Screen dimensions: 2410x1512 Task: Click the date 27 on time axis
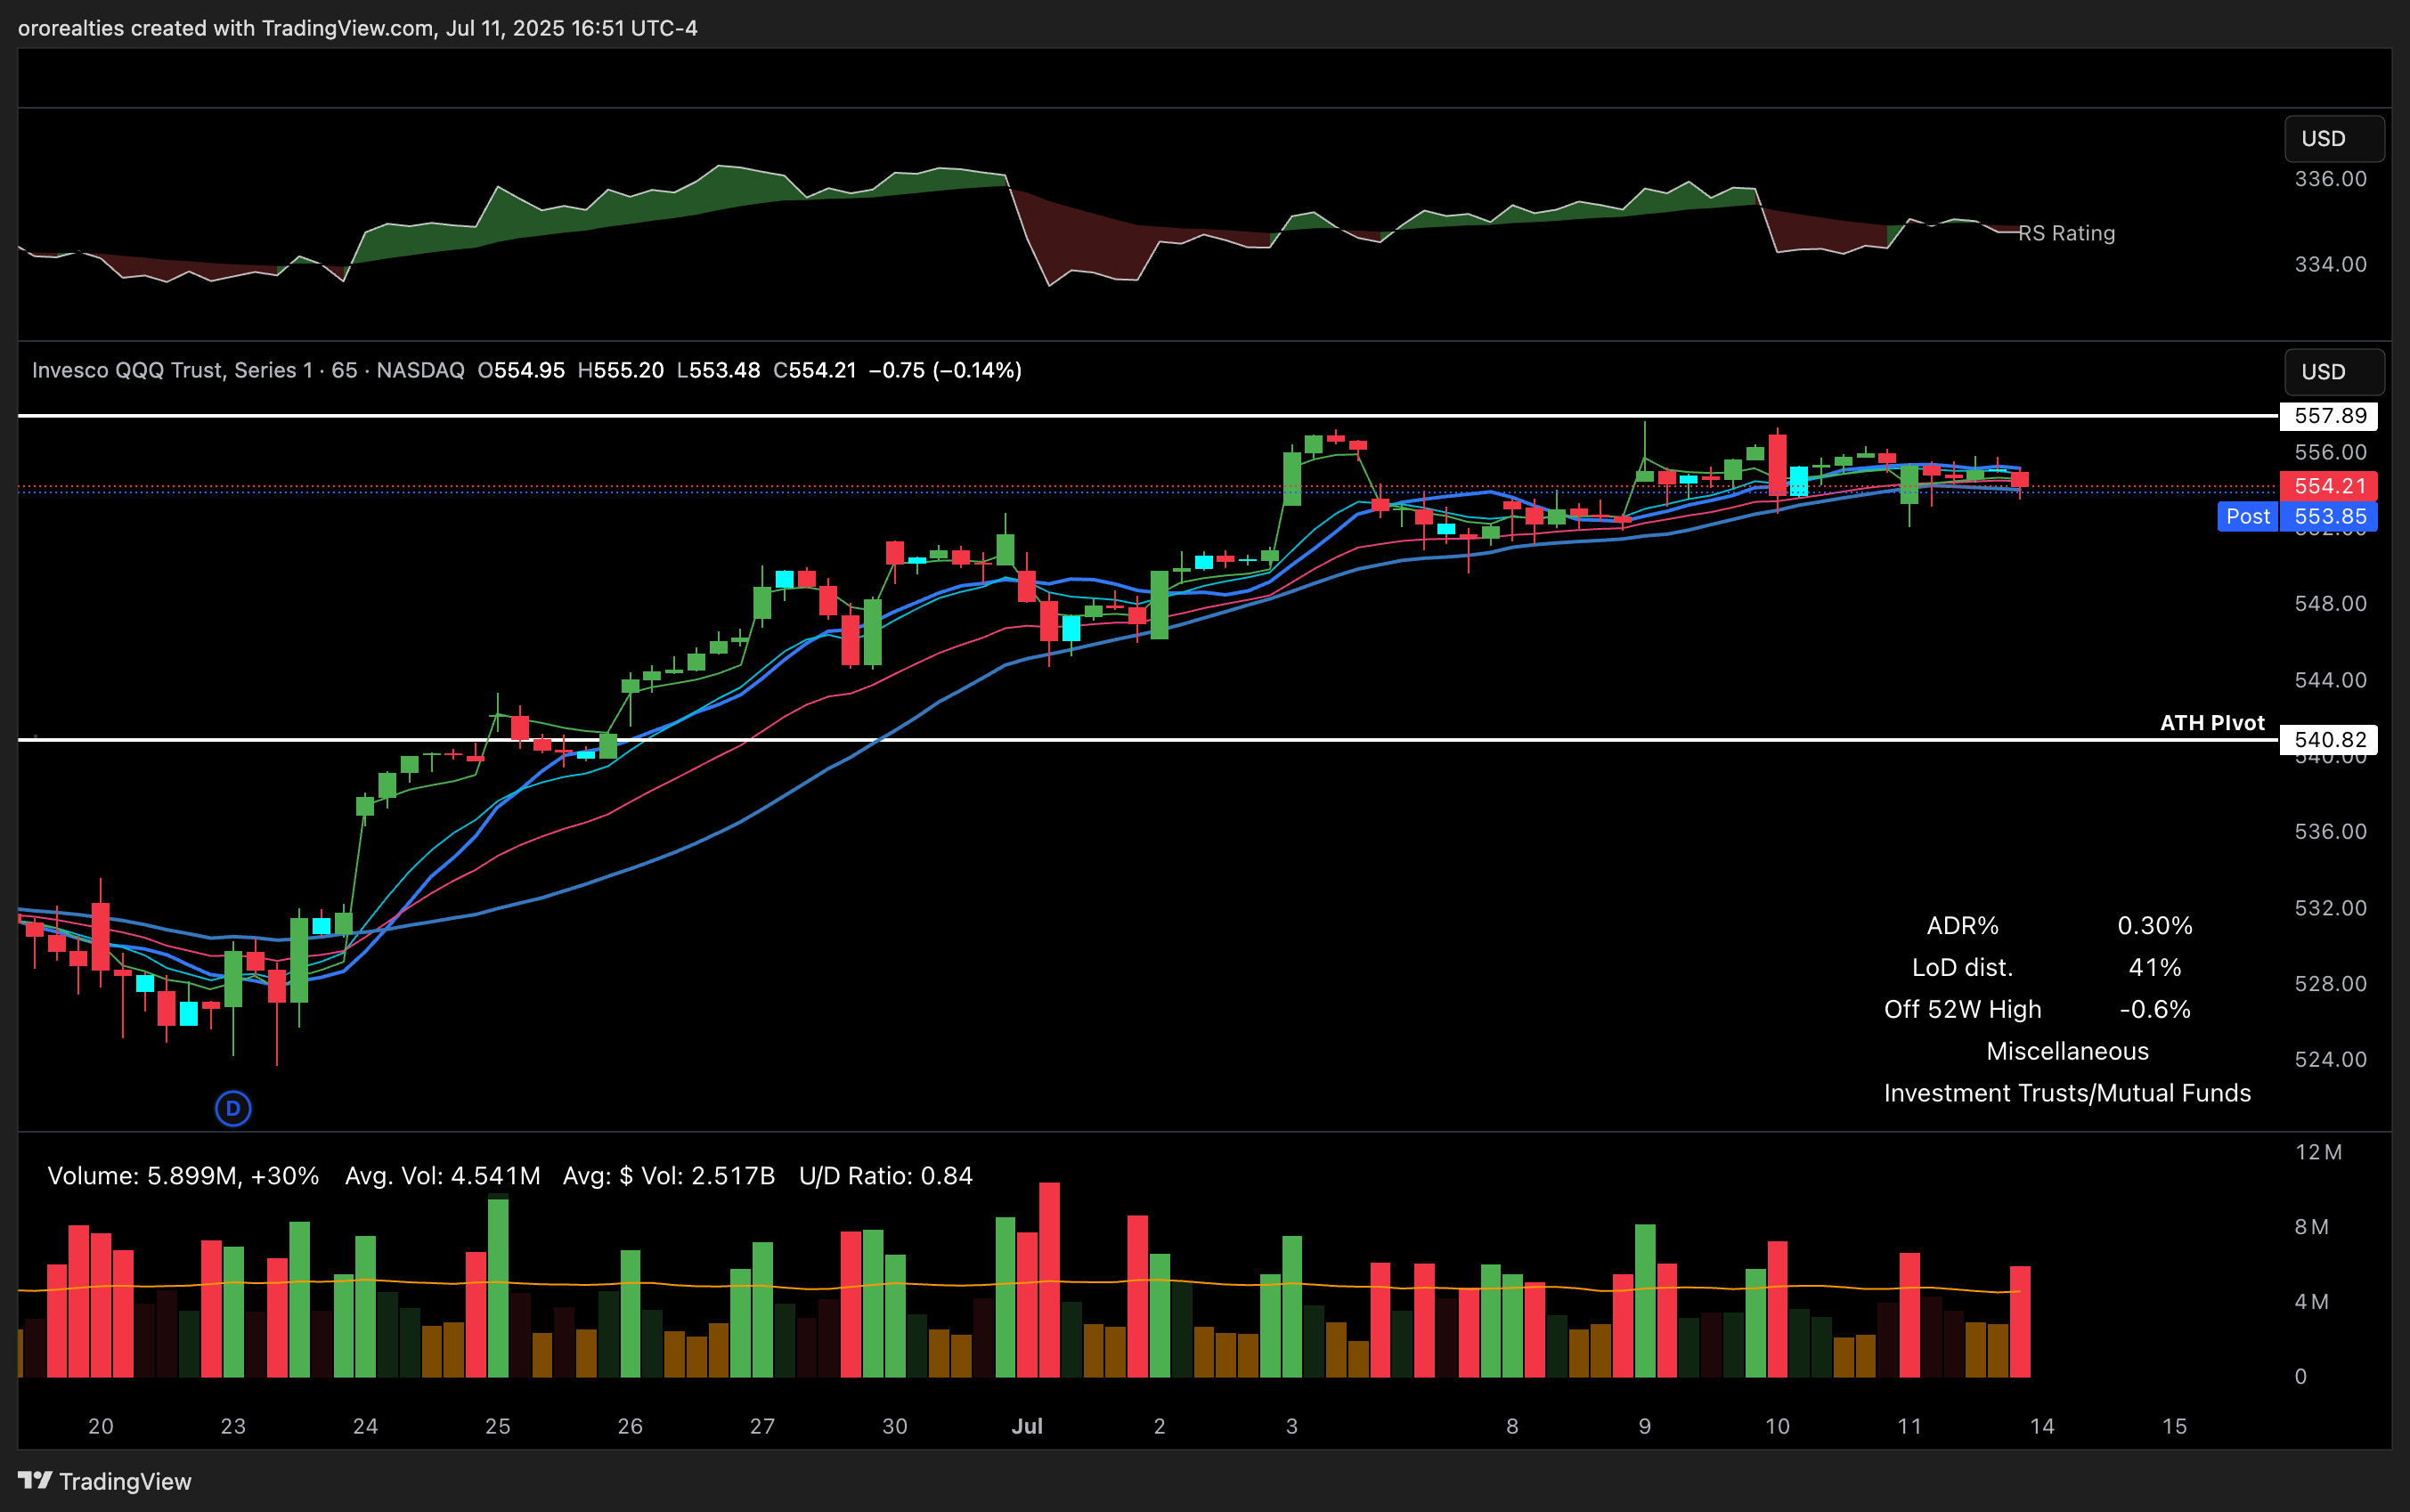(x=763, y=1427)
